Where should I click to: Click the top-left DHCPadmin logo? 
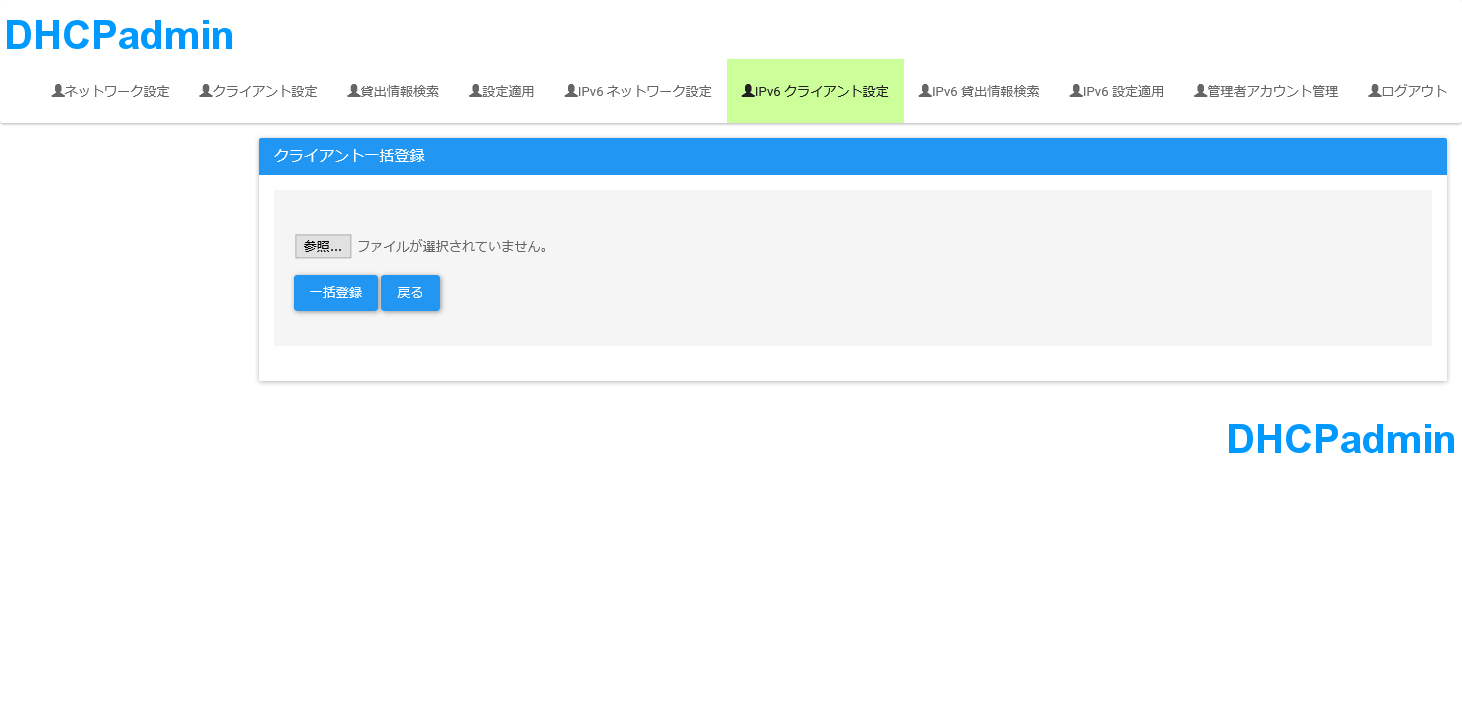pos(119,36)
